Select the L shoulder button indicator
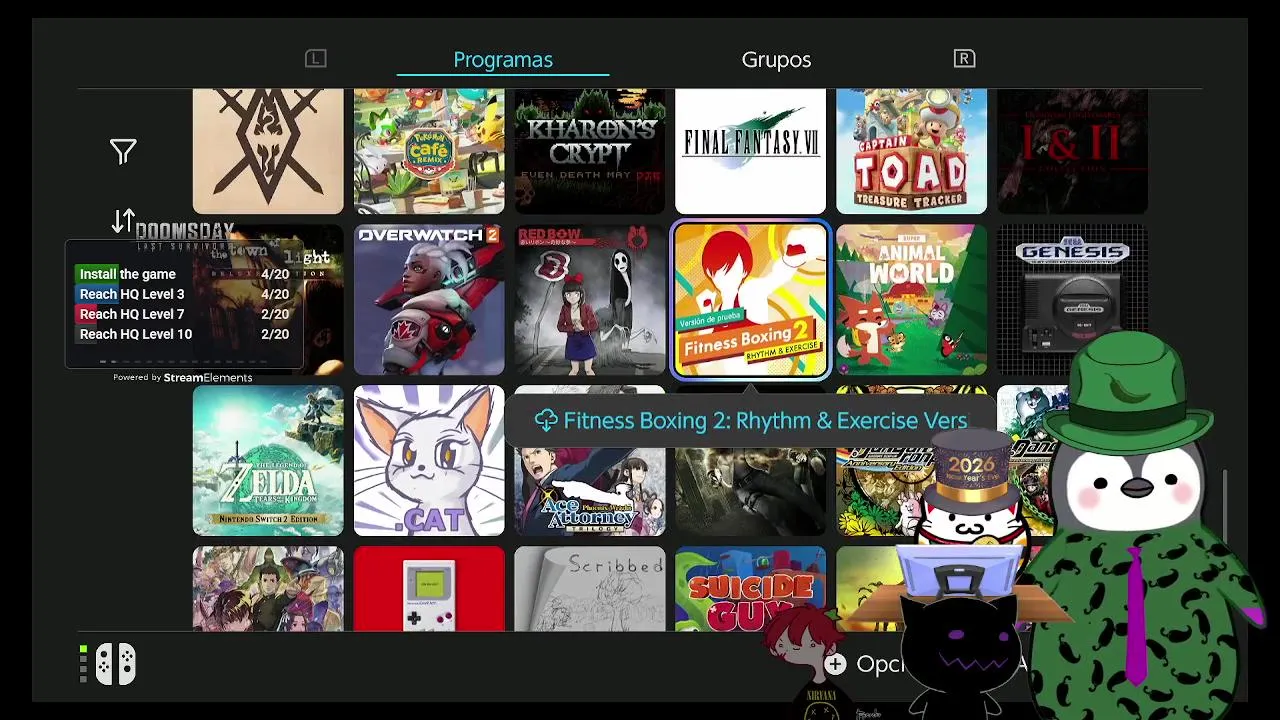The image size is (1280, 720). pos(316,59)
